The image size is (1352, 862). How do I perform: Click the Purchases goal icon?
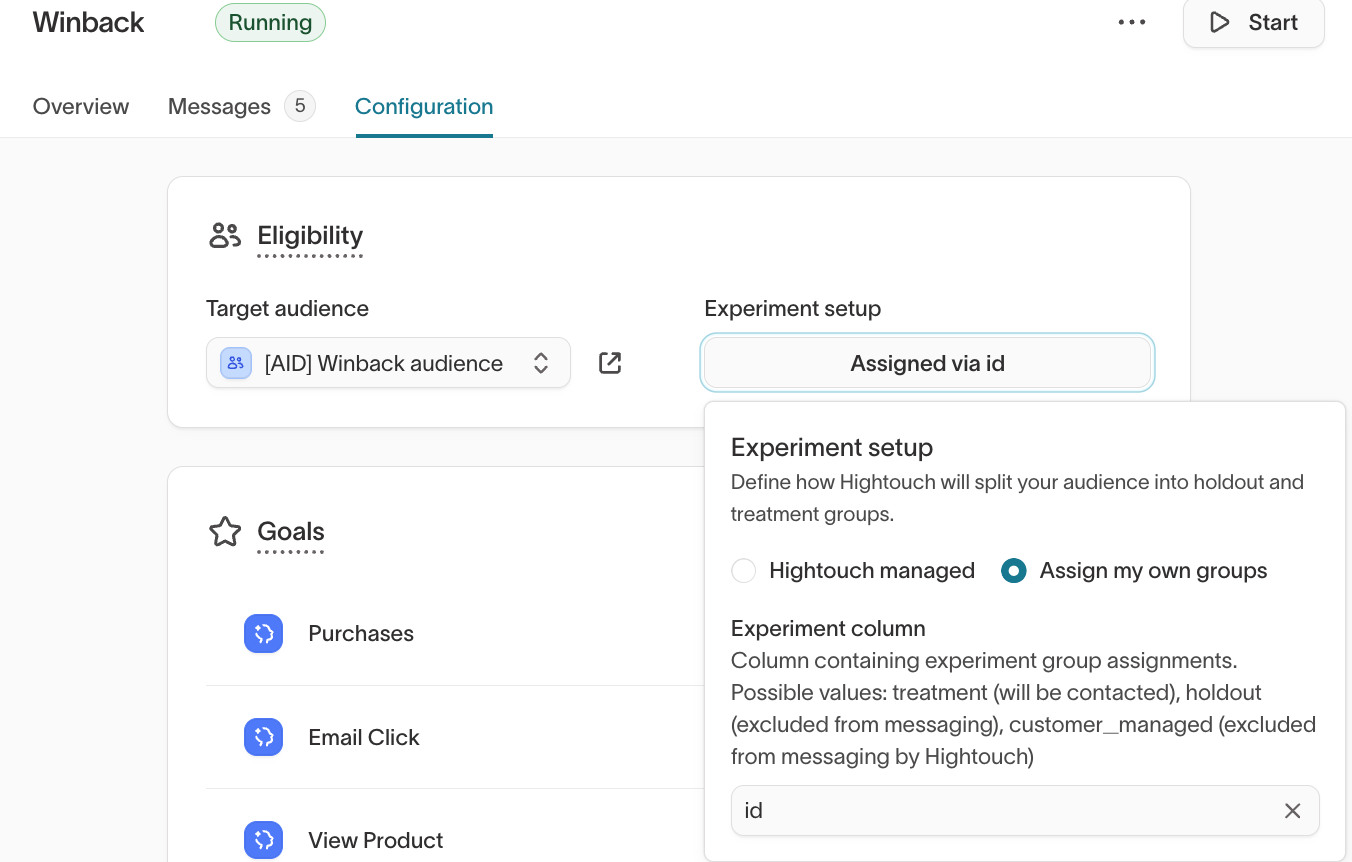(x=263, y=633)
